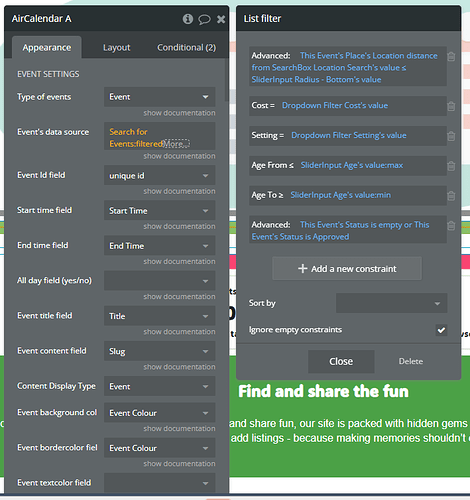The image size is (470, 500).
Task: Open the comment bubble icon in AirCalendar header
Action: (x=204, y=19)
